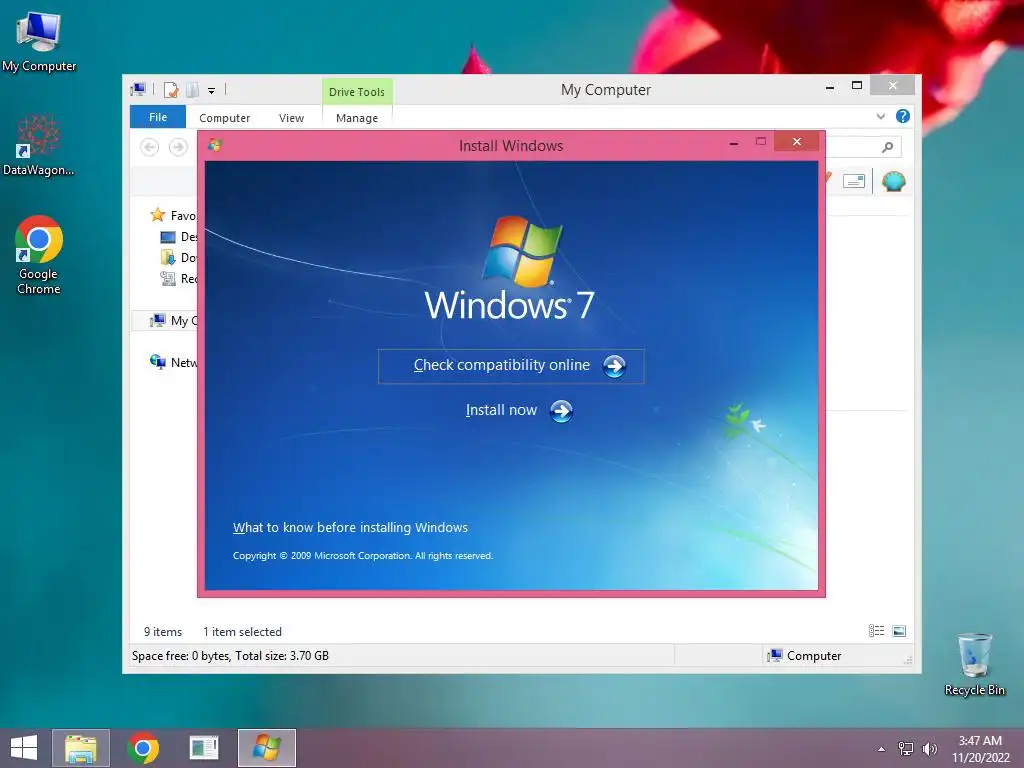Select the DataWagon desktop shortcut

(39, 145)
